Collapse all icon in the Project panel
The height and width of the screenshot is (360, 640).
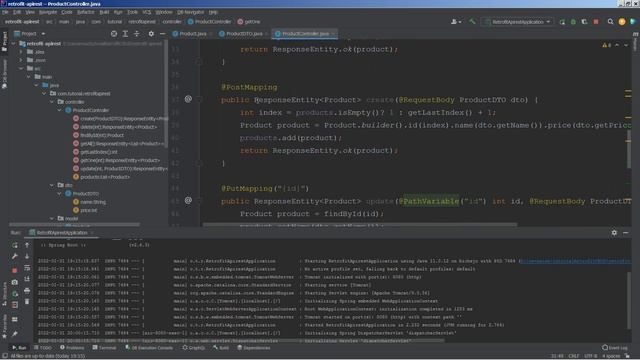click(137, 34)
